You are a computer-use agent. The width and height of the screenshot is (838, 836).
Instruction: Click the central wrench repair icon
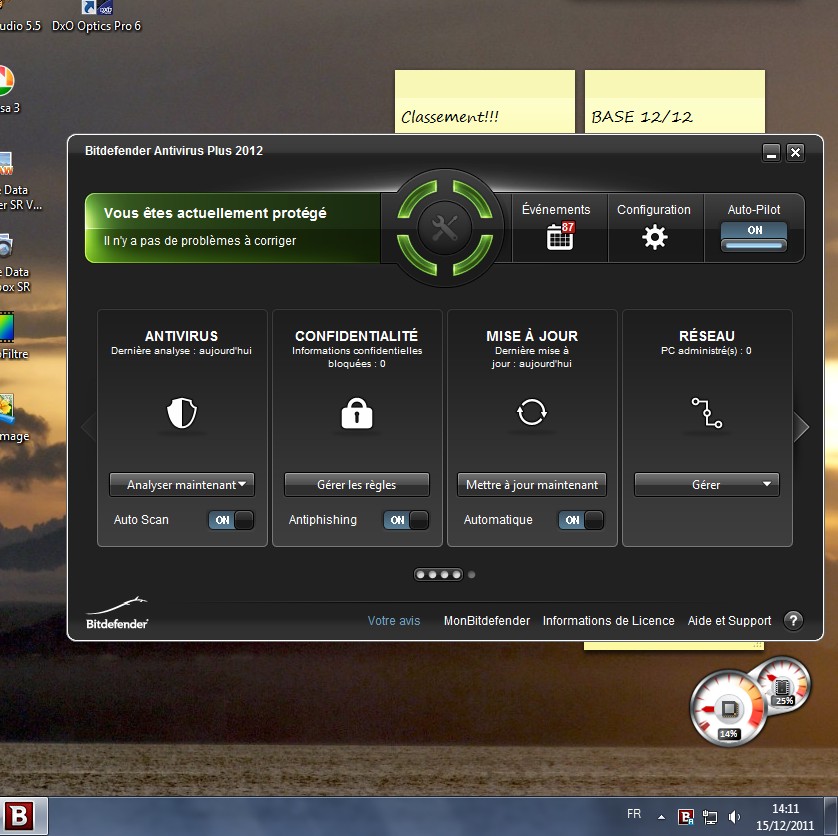click(x=444, y=228)
